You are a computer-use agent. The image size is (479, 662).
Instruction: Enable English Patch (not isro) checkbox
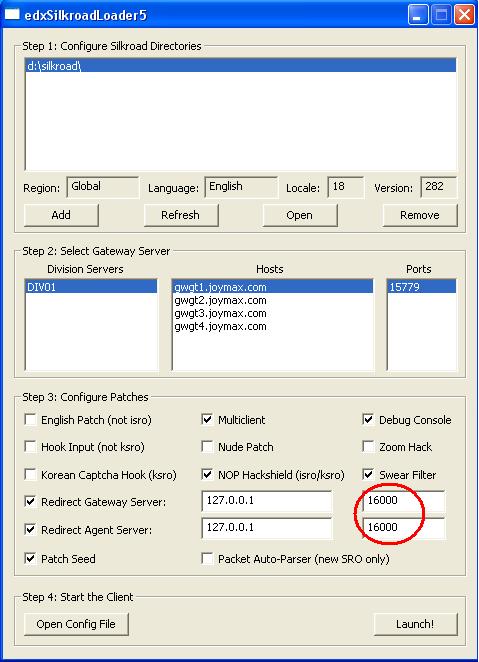[30, 420]
